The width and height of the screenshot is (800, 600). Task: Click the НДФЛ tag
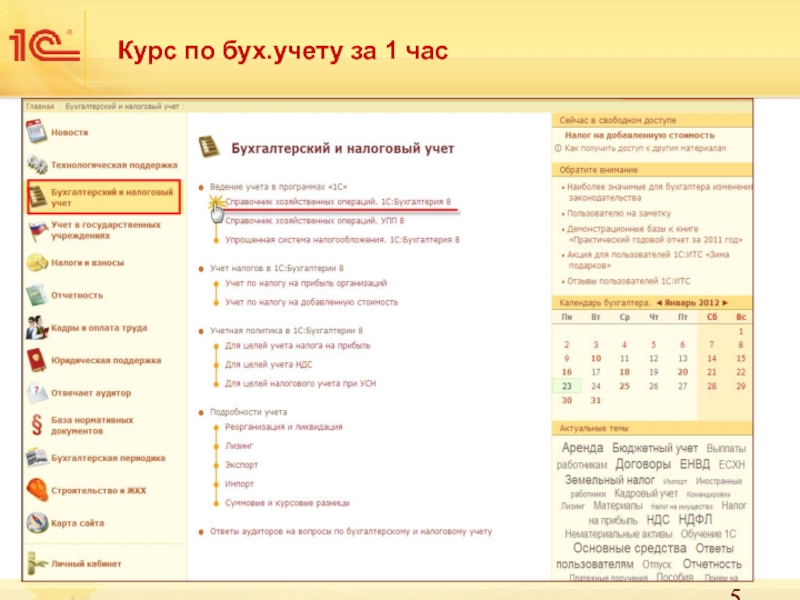pos(695,519)
